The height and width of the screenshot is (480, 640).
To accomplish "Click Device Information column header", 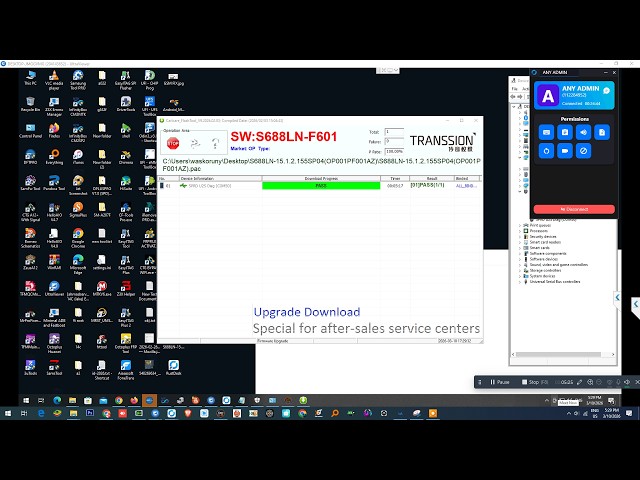I will 220,179.
